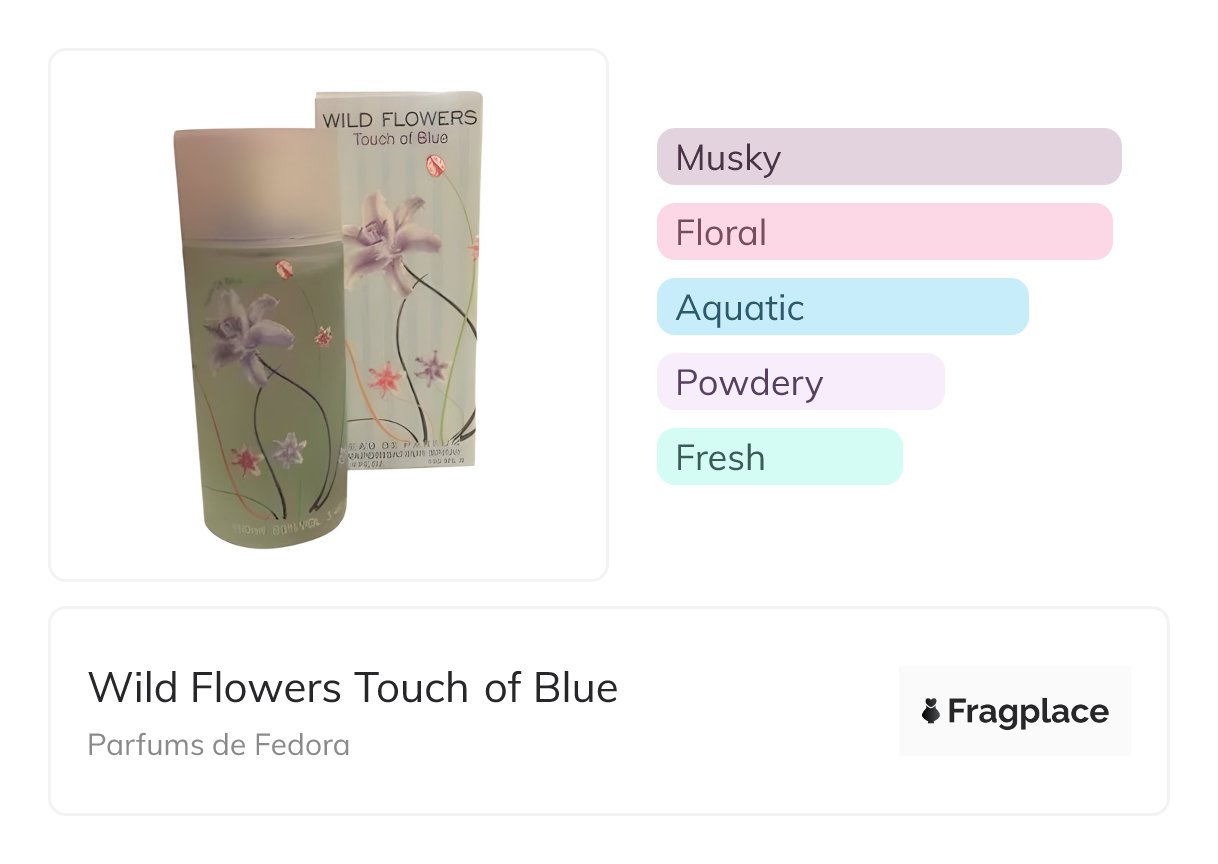The image size is (1218, 864).
Task: Select the Fresh accord bar
Action: [779, 457]
